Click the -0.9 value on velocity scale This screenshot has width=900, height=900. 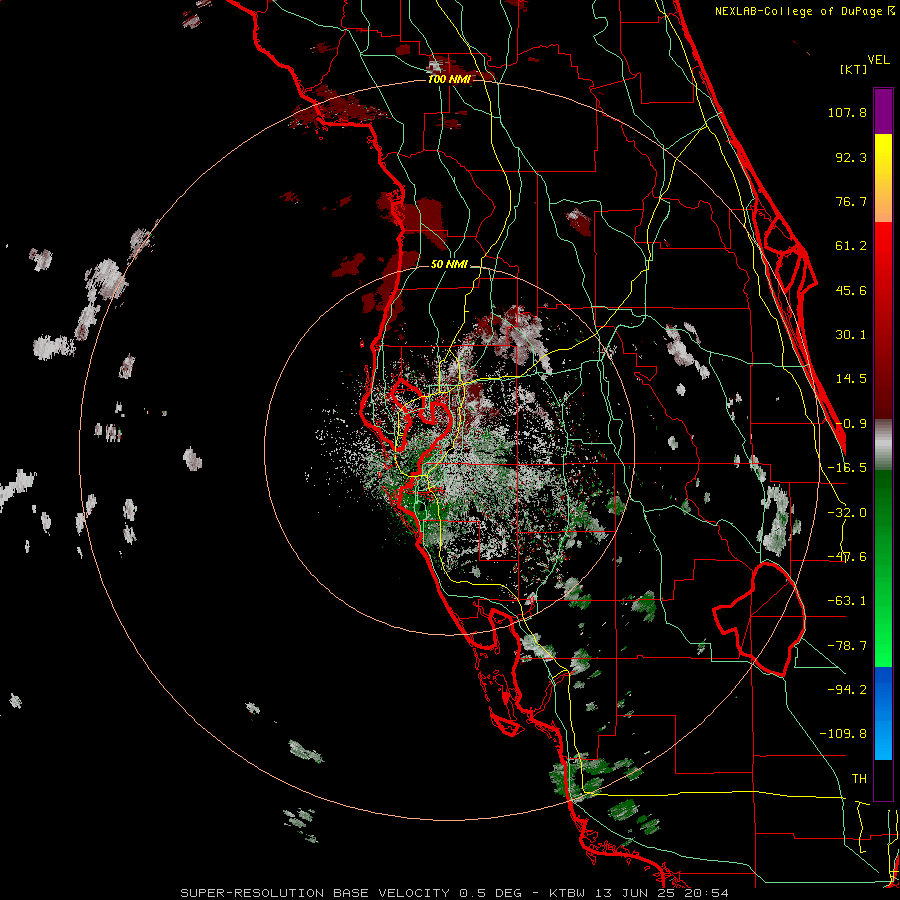click(851, 424)
